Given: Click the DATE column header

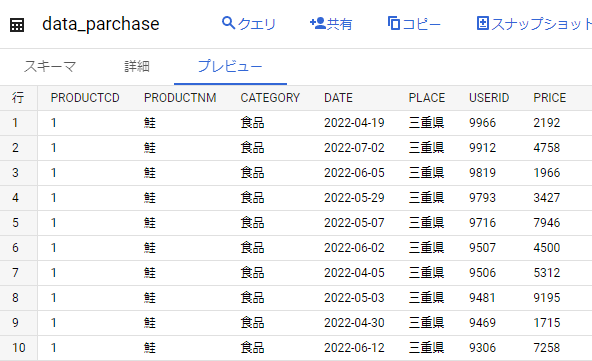Looking at the screenshot, I should click(338, 98).
